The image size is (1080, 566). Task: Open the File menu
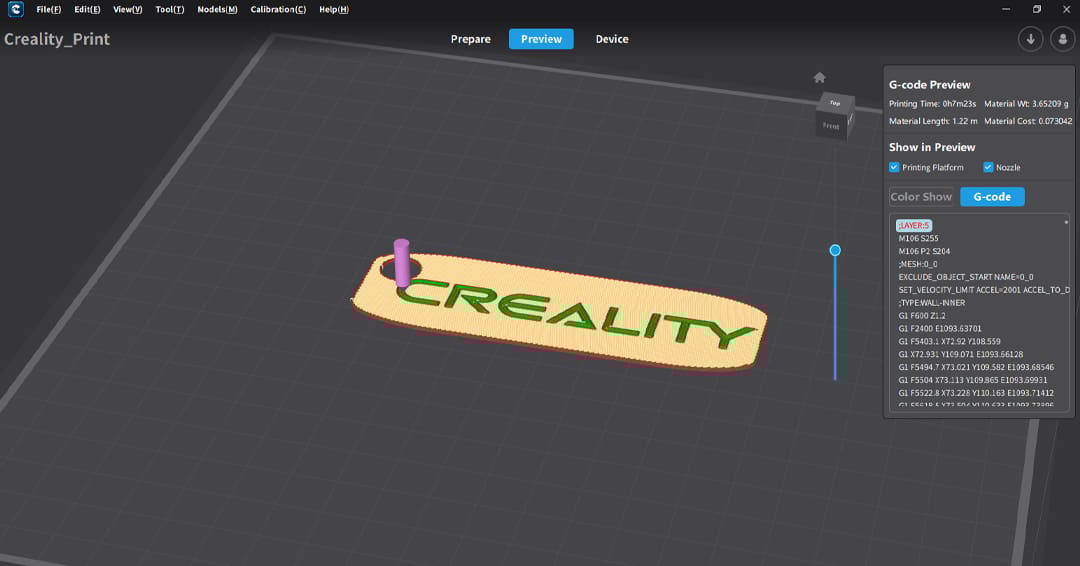[48, 10]
